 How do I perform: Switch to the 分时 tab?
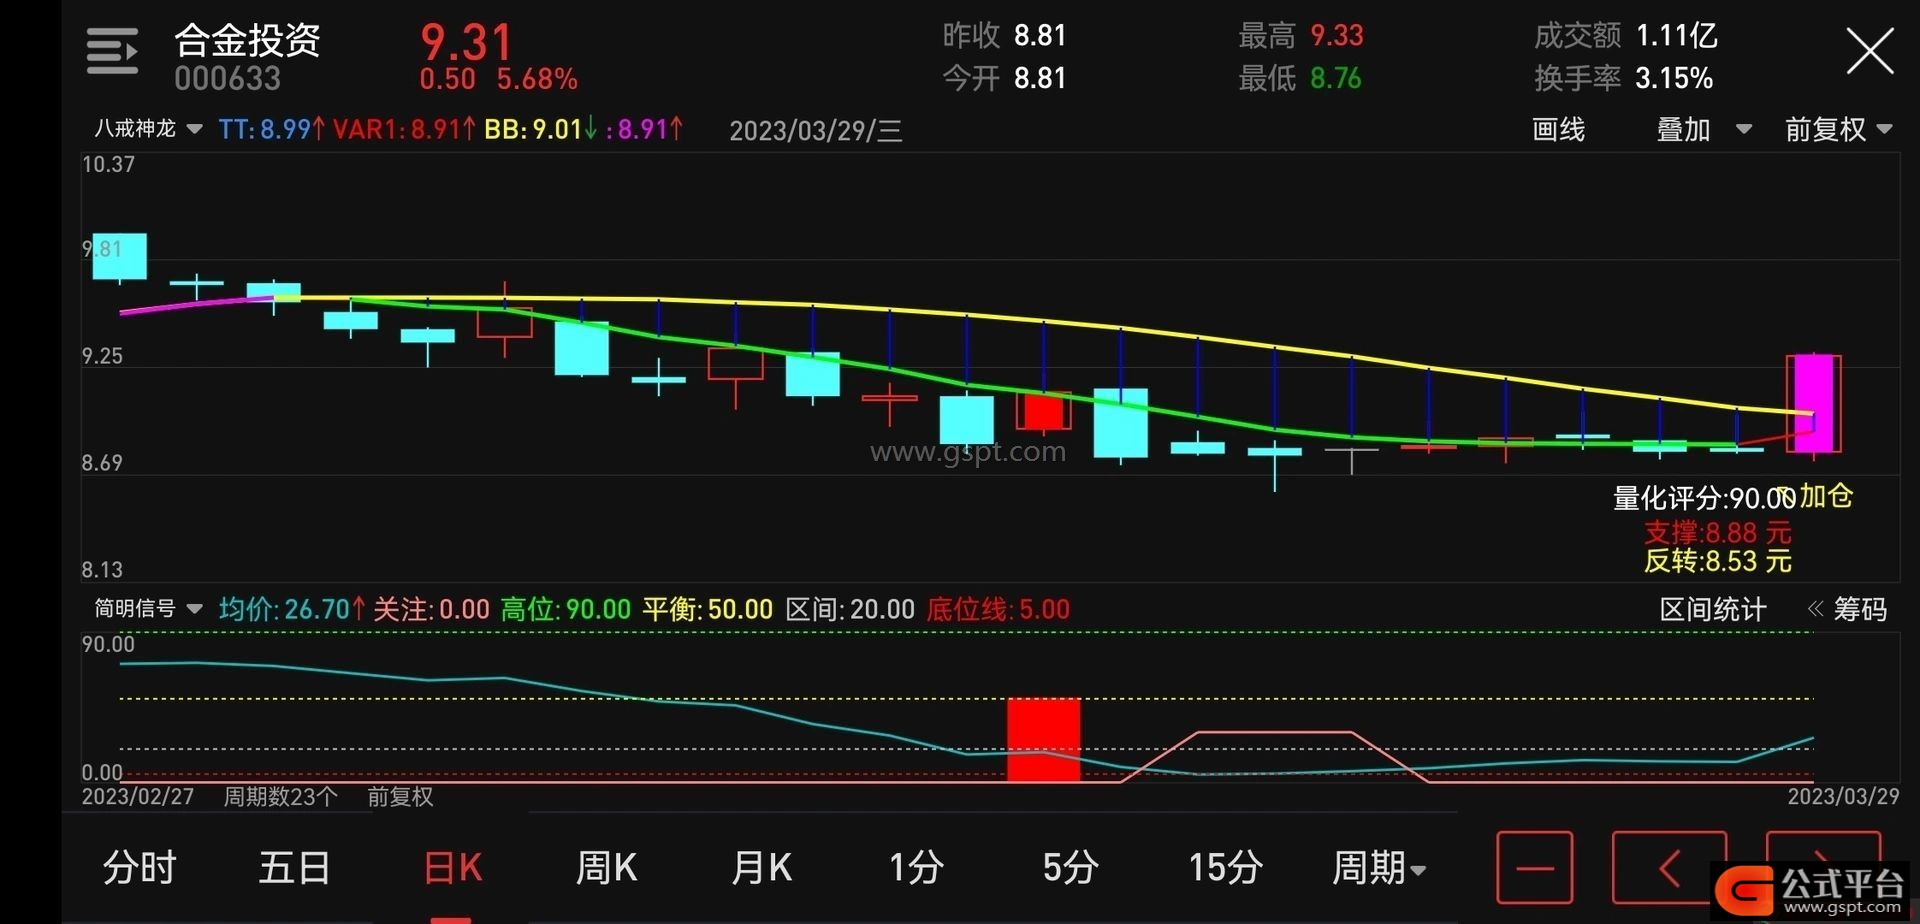point(140,868)
